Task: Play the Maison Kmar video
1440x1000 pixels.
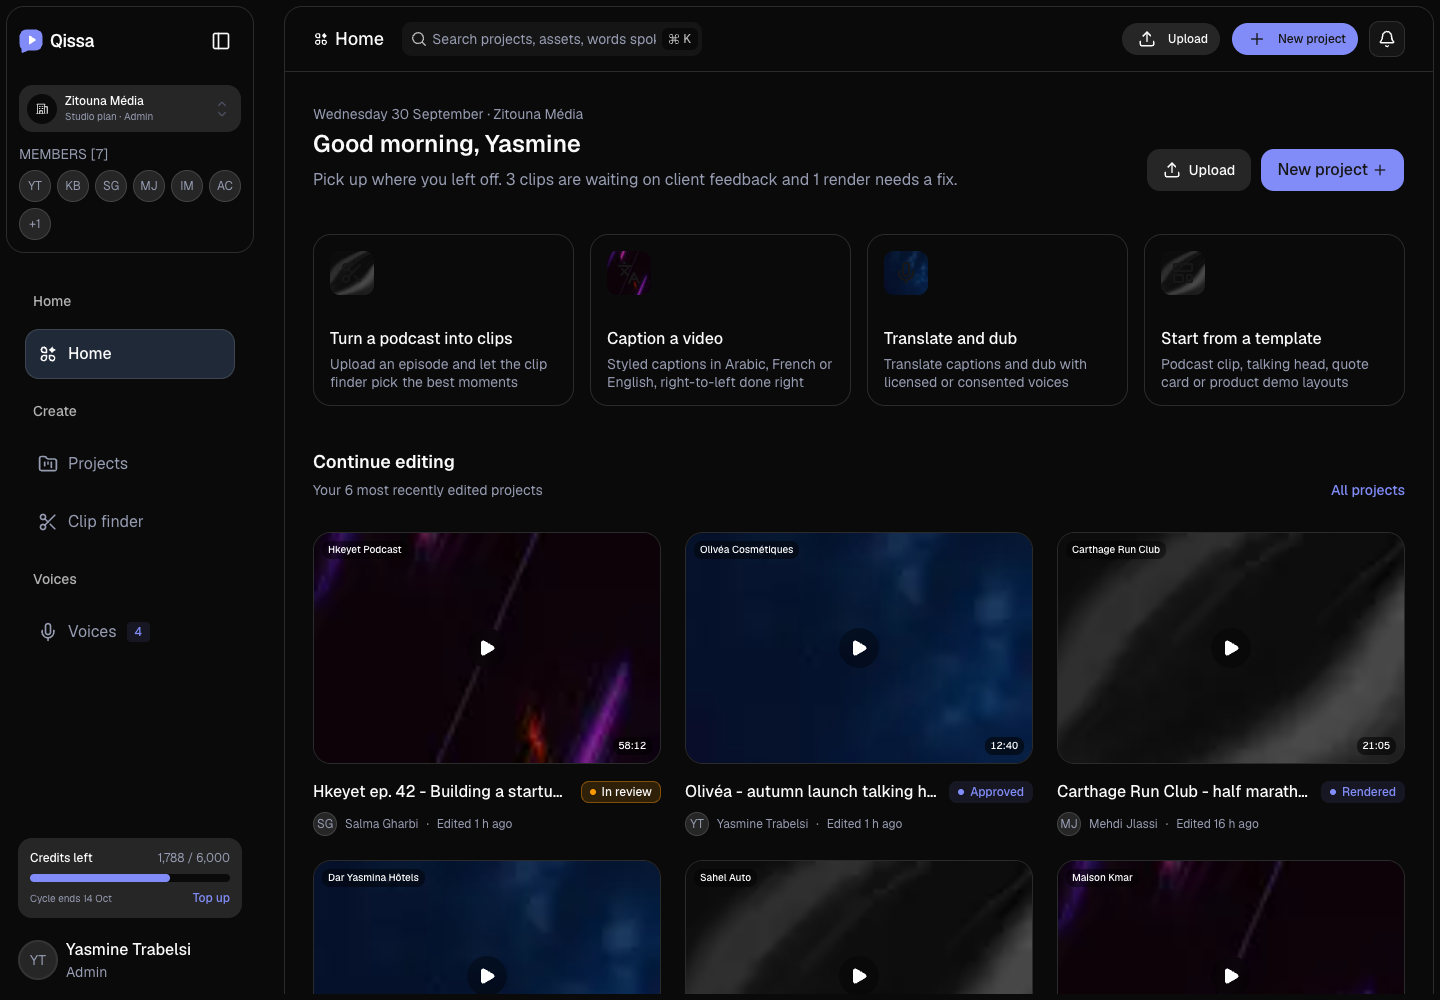Action: [x=1231, y=976]
